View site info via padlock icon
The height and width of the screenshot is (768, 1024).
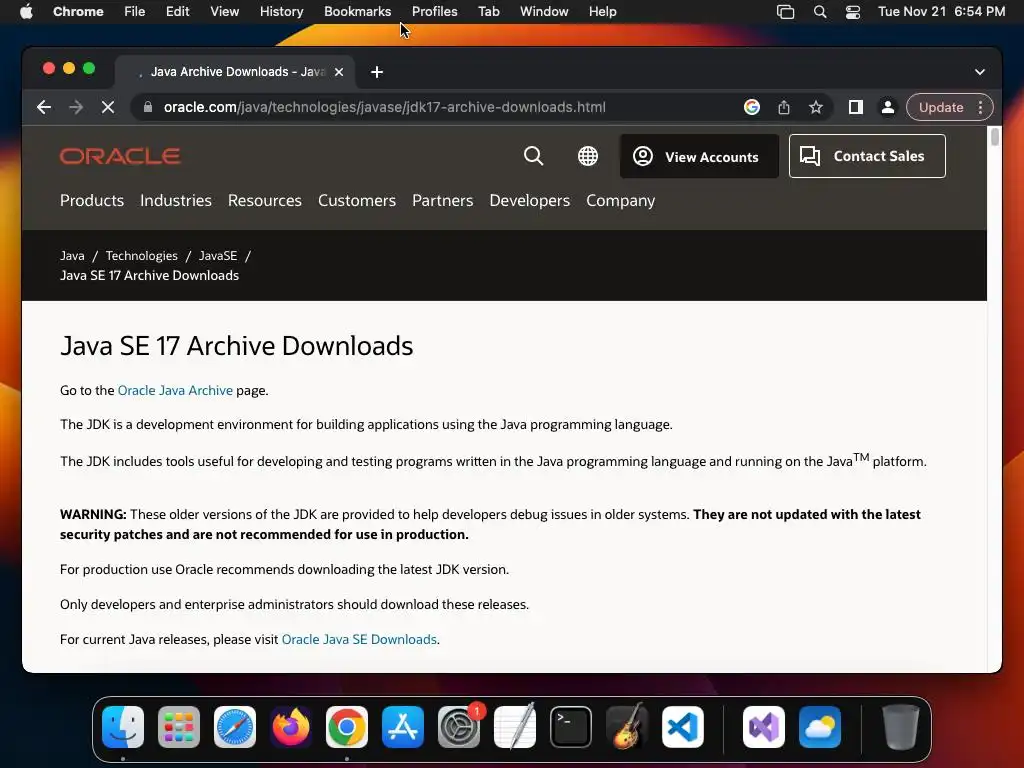pyautogui.click(x=148, y=107)
